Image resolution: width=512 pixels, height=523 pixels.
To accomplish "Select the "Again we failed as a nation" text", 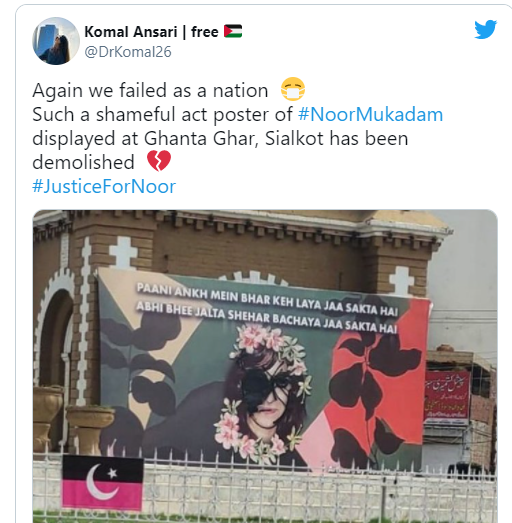I will [x=150, y=90].
